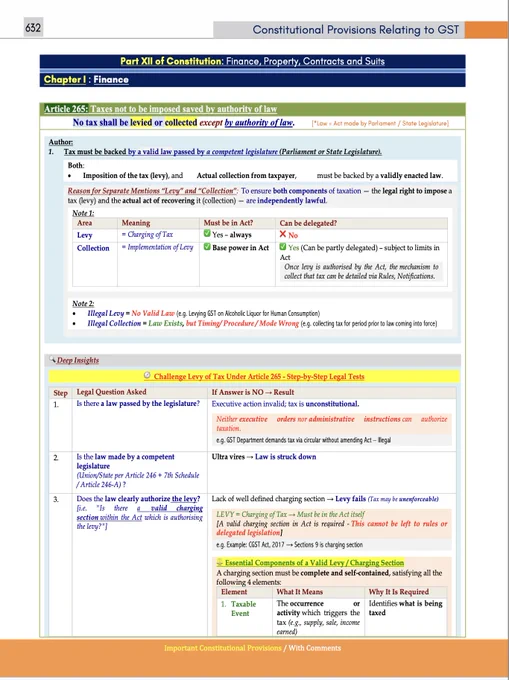Click the 'Author:' label
The height and width of the screenshot is (680, 509).
click(x=61, y=142)
